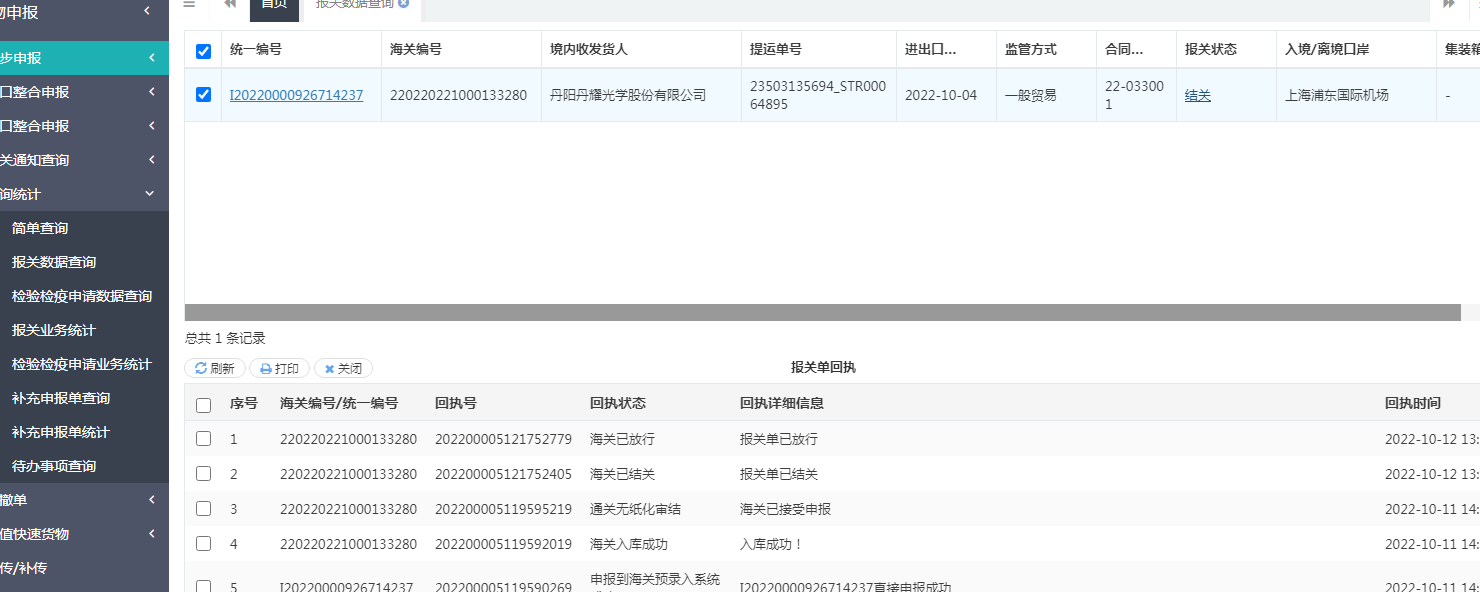Check the box for receipt row 1 海关已放行

204,439
